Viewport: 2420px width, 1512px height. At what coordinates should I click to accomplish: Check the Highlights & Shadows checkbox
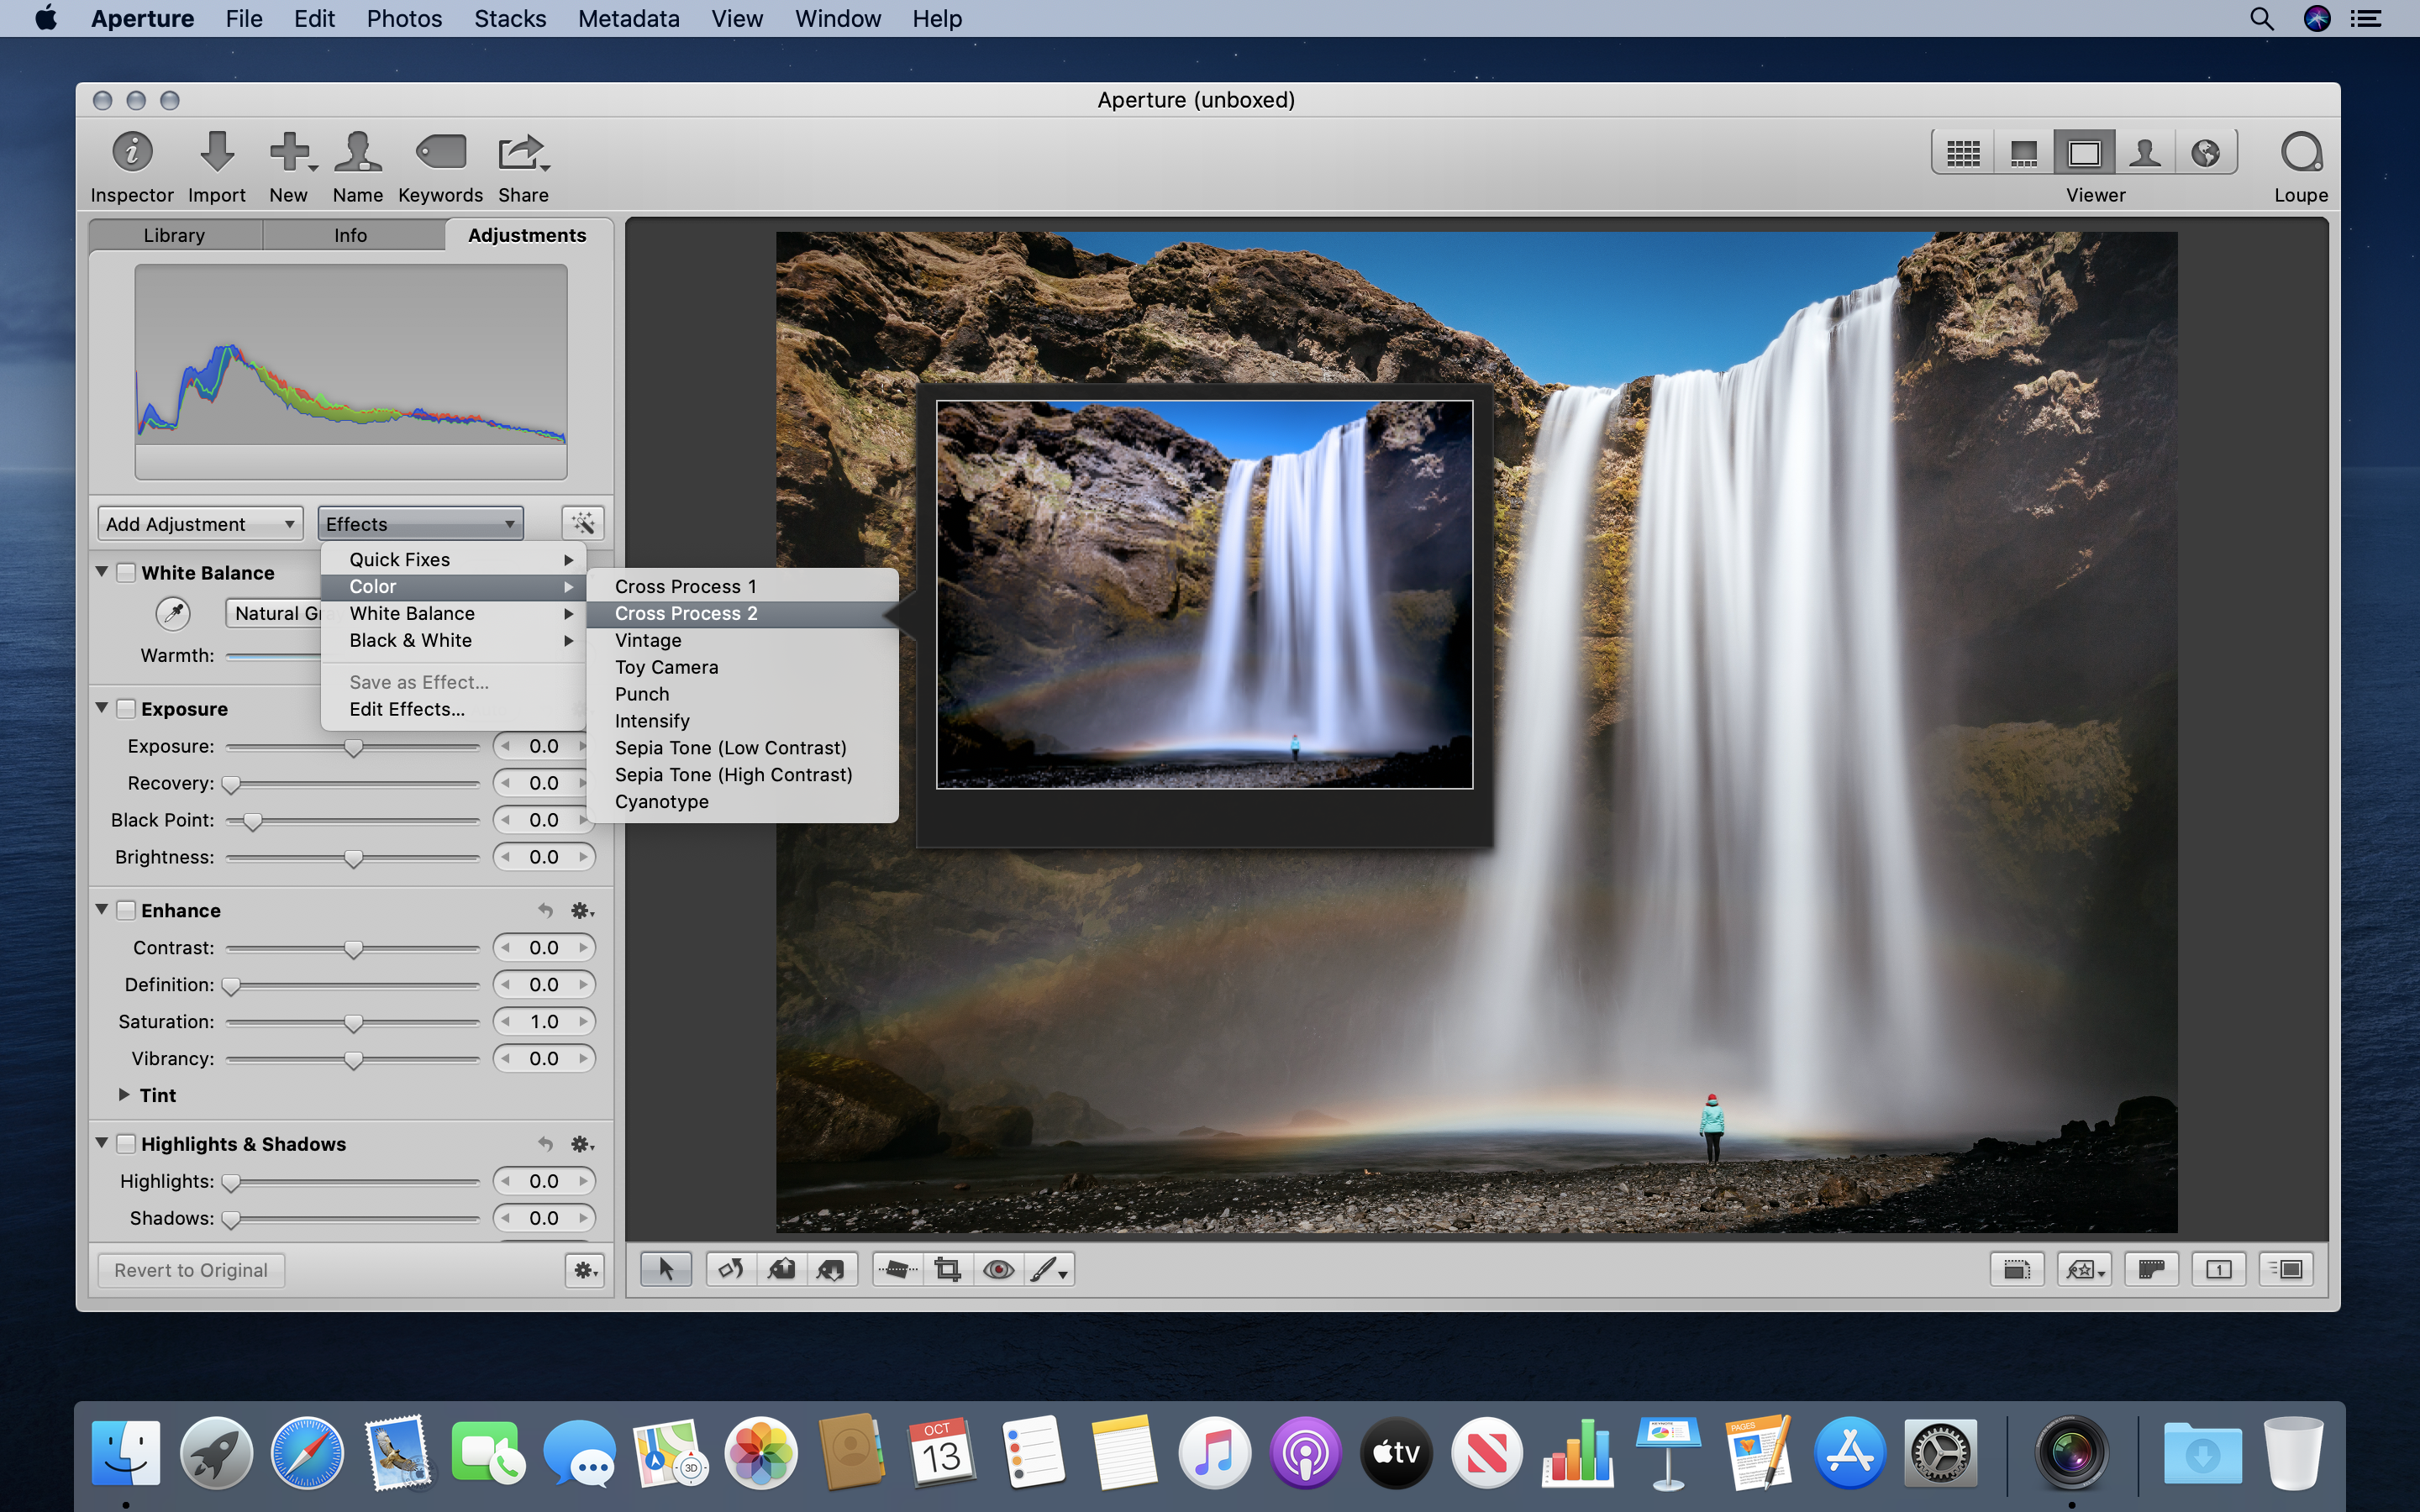pyautogui.click(x=127, y=1144)
